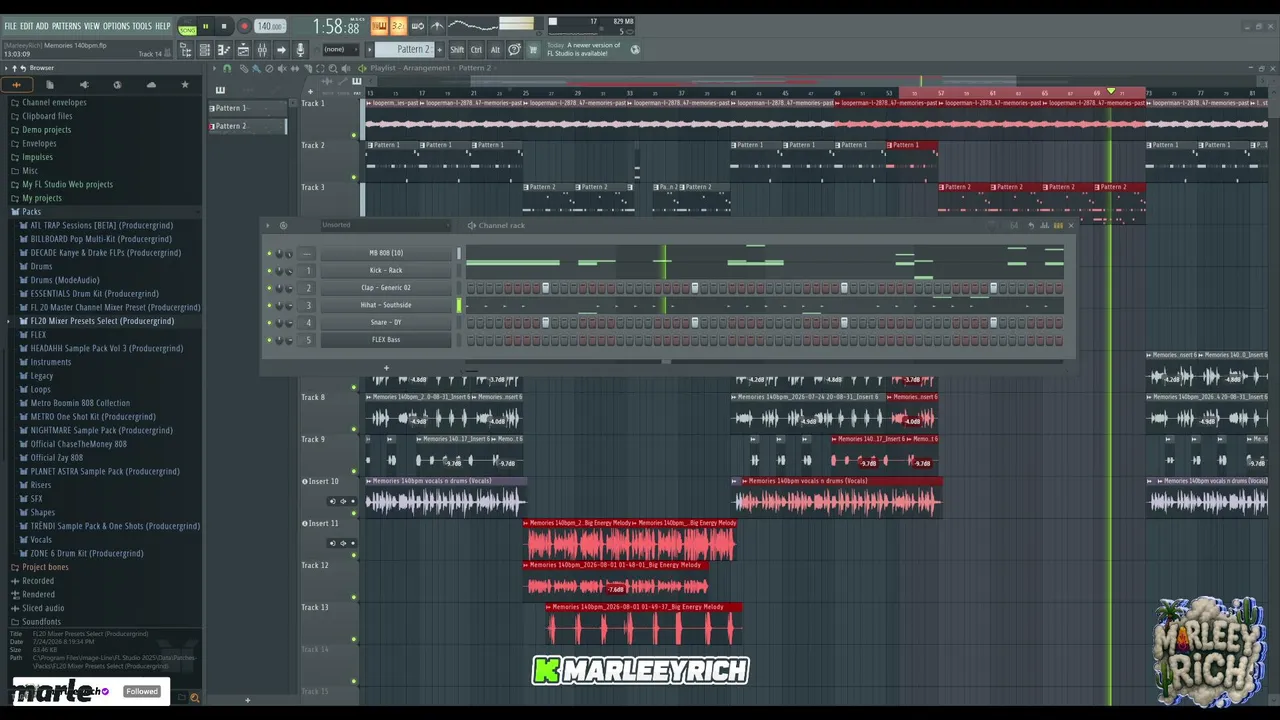This screenshot has width=1280, height=720.
Task: Click the Followed button on the channel overlay
Action: pyautogui.click(x=142, y=691)
